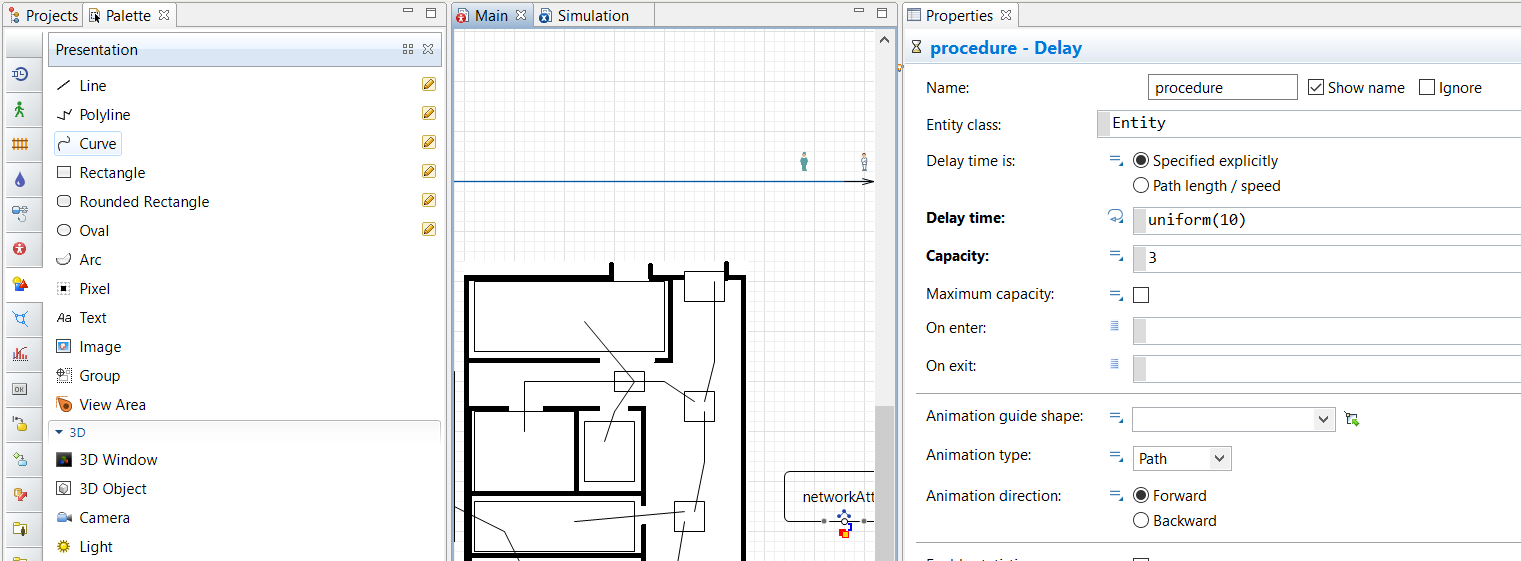Open the Analysis chart palette icon
Screen dimensions: 1521x561
point(20,354)
